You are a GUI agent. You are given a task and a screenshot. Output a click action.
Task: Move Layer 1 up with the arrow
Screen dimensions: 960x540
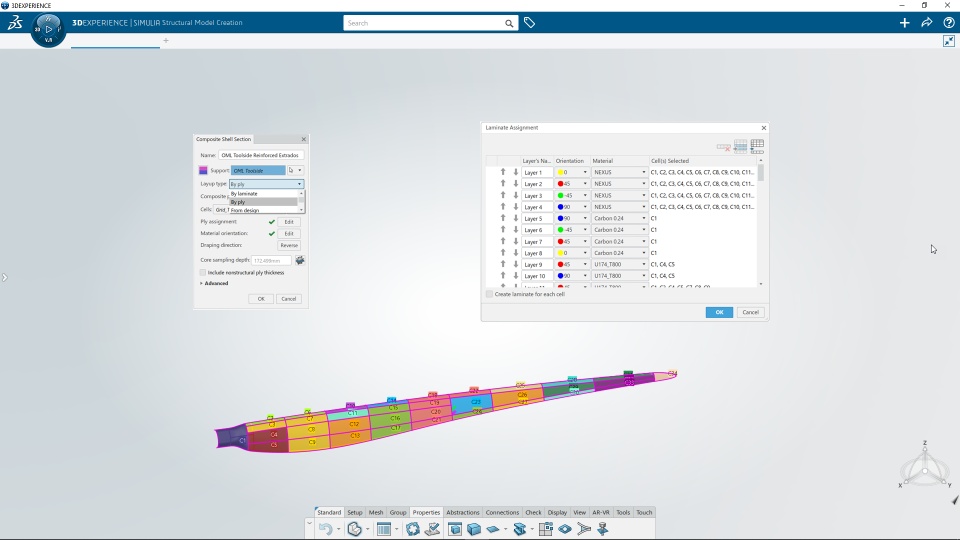(x=503, y=172)
